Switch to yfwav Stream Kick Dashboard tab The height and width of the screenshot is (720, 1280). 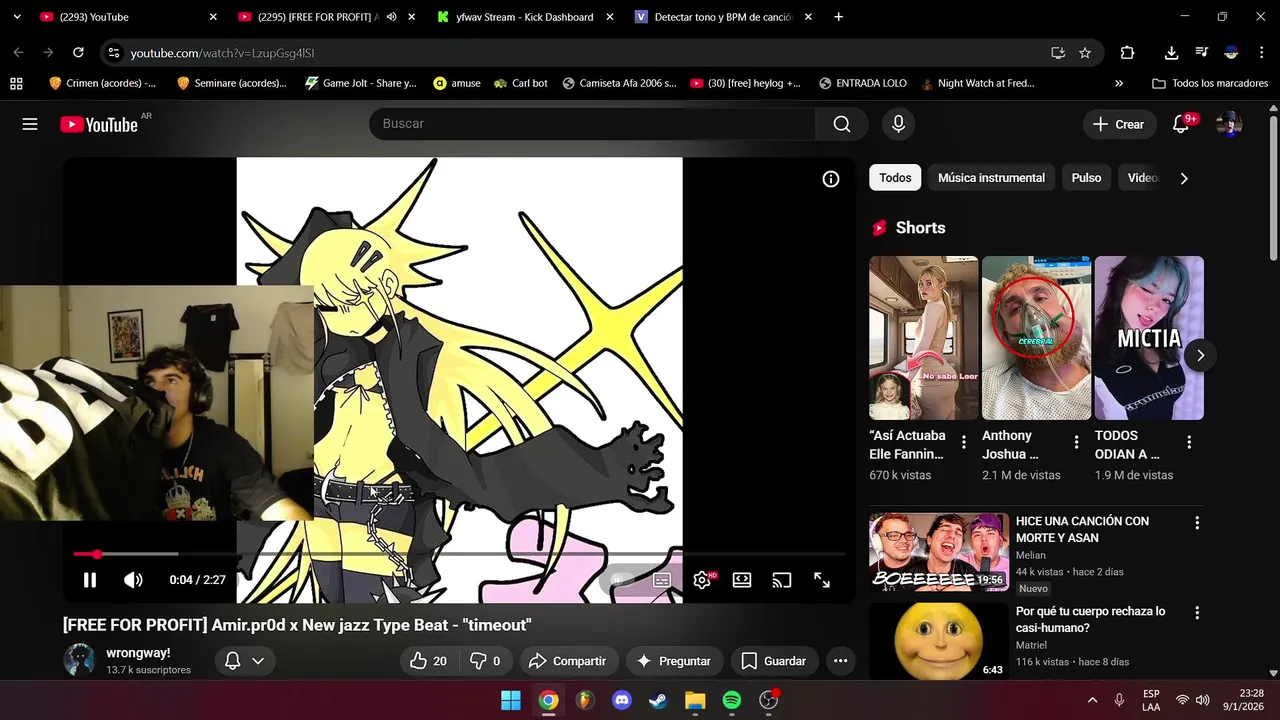click(524, 17)
